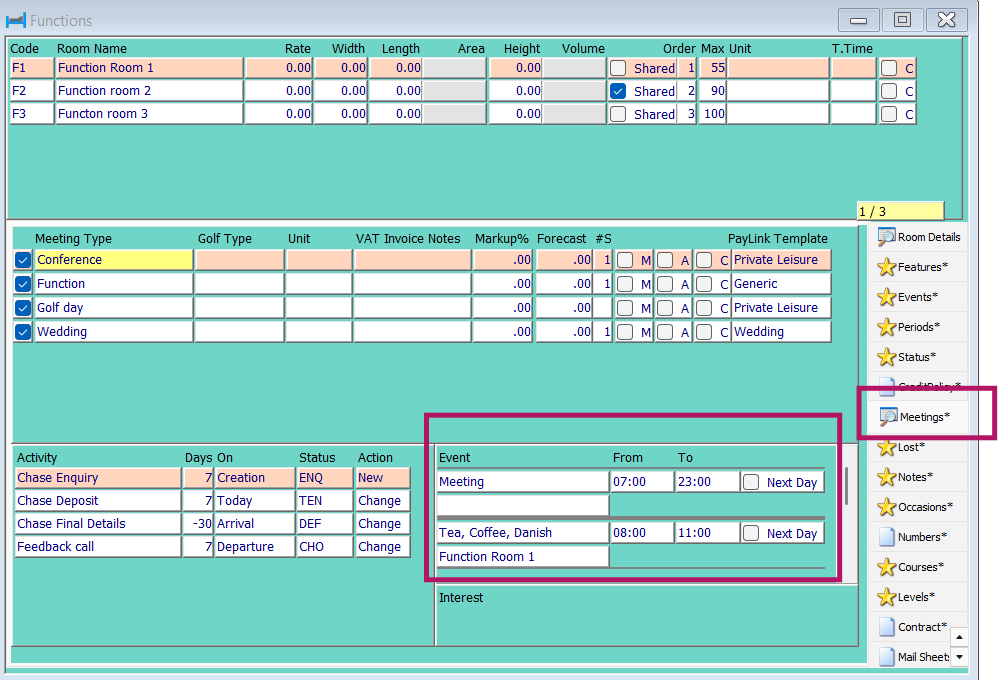Viewport: 998px width, 680px height.
Task: Click the TEN status field
Action: click(x=325, y=501)
